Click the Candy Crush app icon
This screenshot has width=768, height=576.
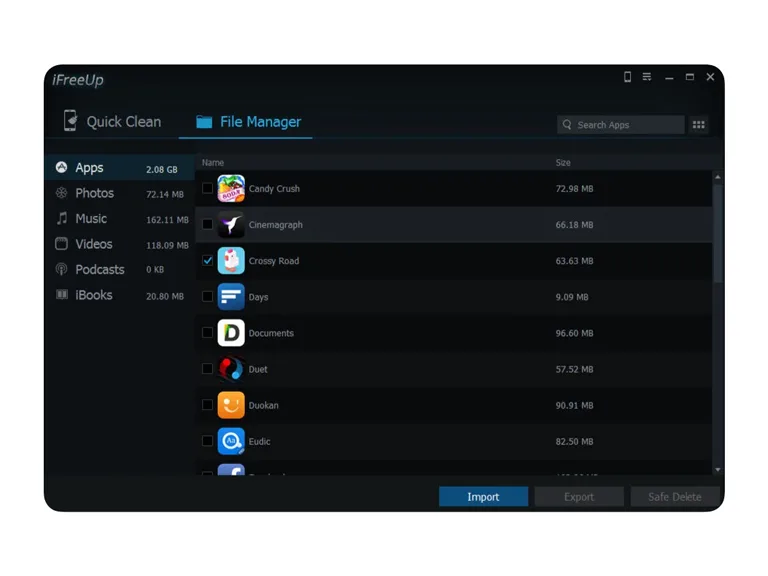(231, 189)
